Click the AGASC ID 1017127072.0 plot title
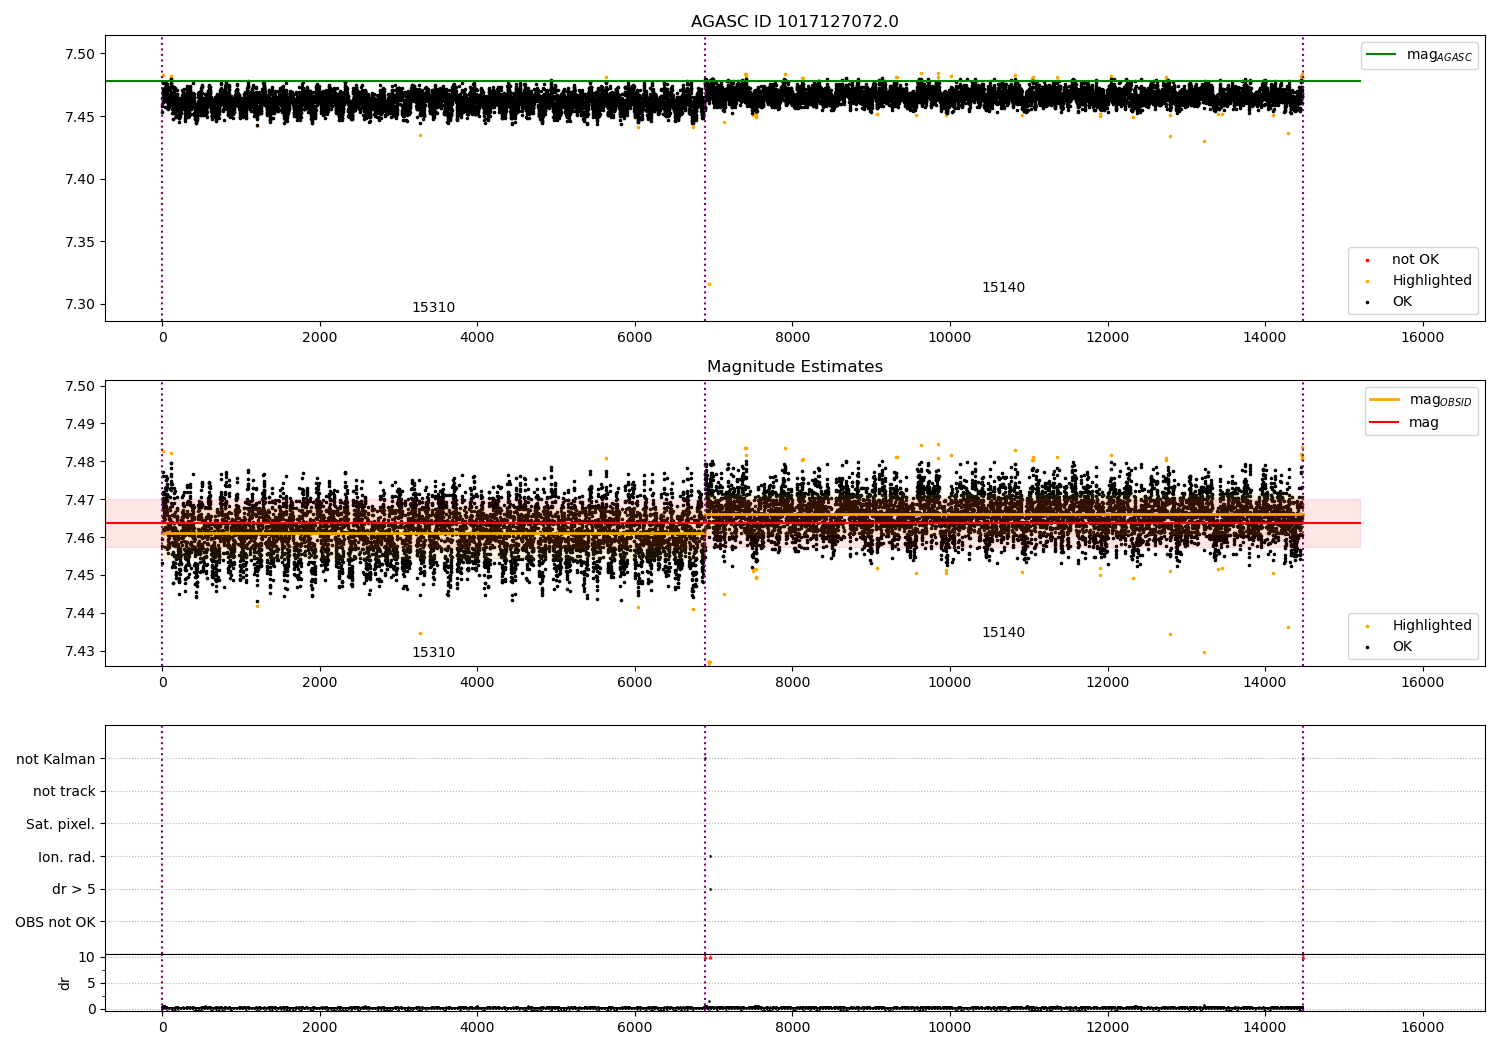 coord(794,22)
